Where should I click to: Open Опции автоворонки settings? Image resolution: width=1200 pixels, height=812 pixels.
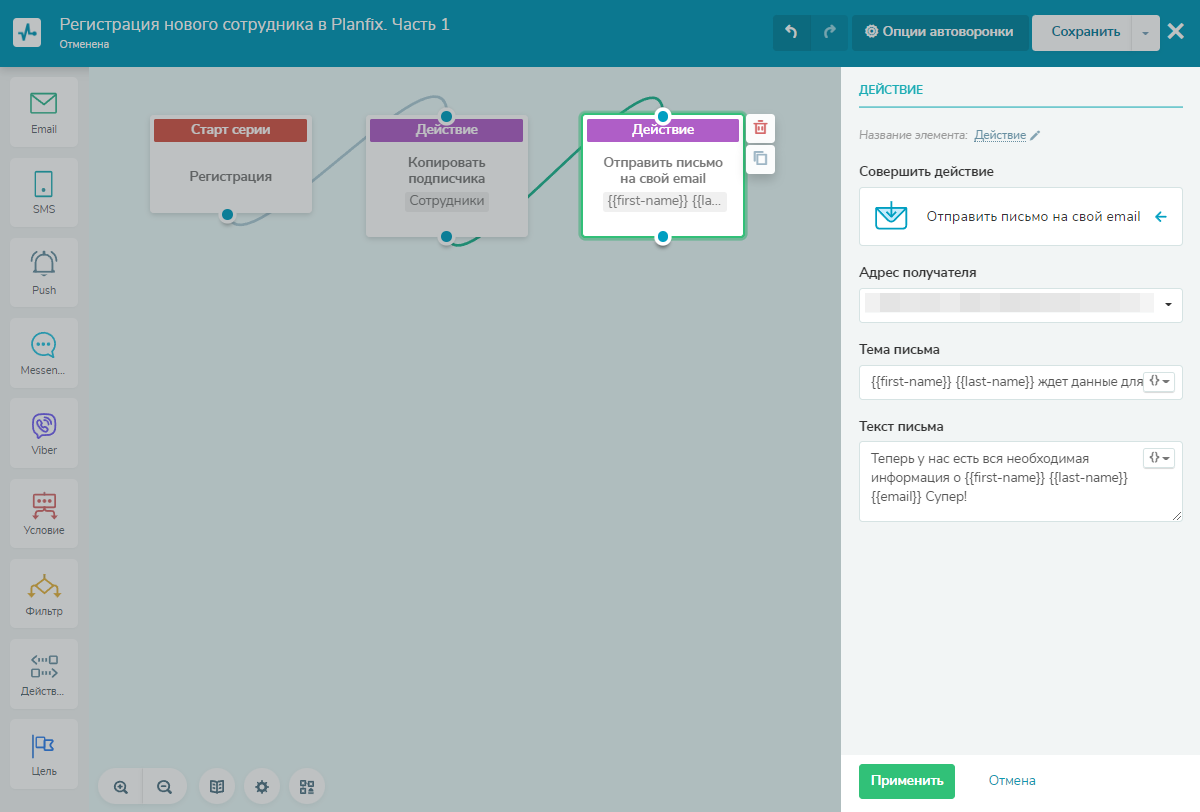[939, 32]
